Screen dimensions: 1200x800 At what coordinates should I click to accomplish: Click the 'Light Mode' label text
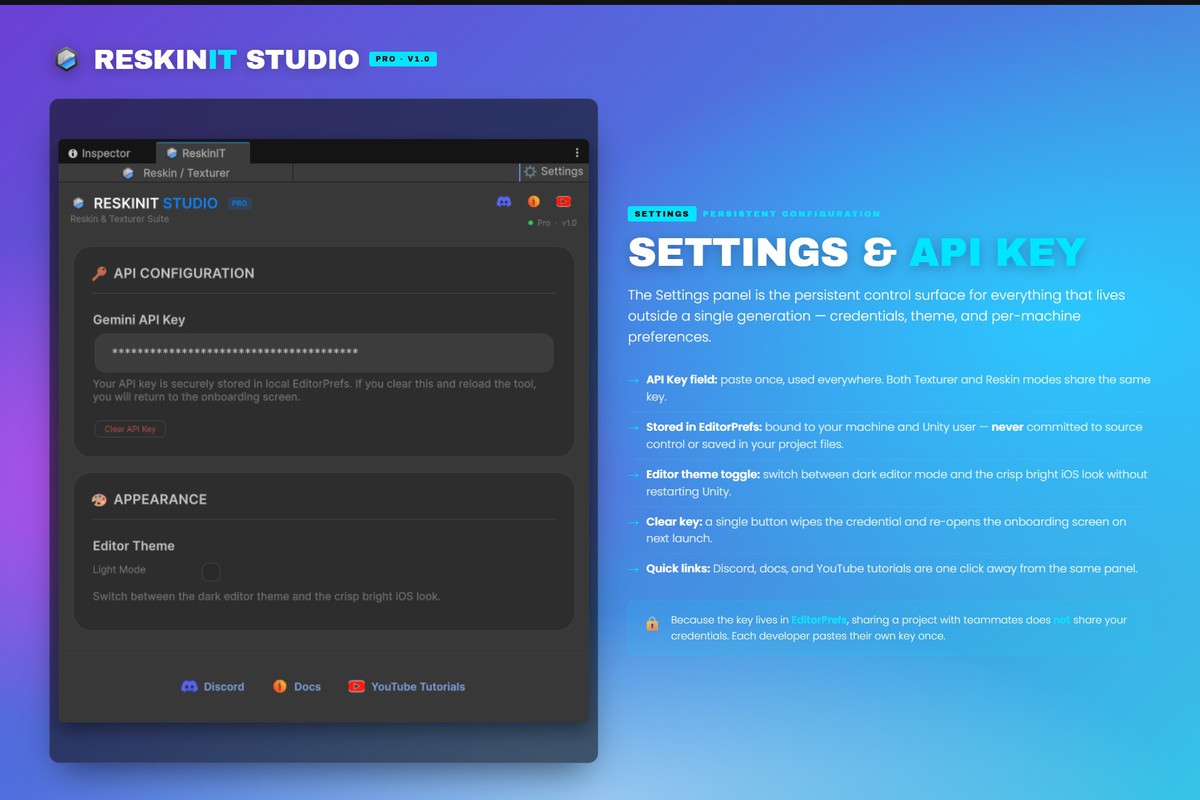119,570
